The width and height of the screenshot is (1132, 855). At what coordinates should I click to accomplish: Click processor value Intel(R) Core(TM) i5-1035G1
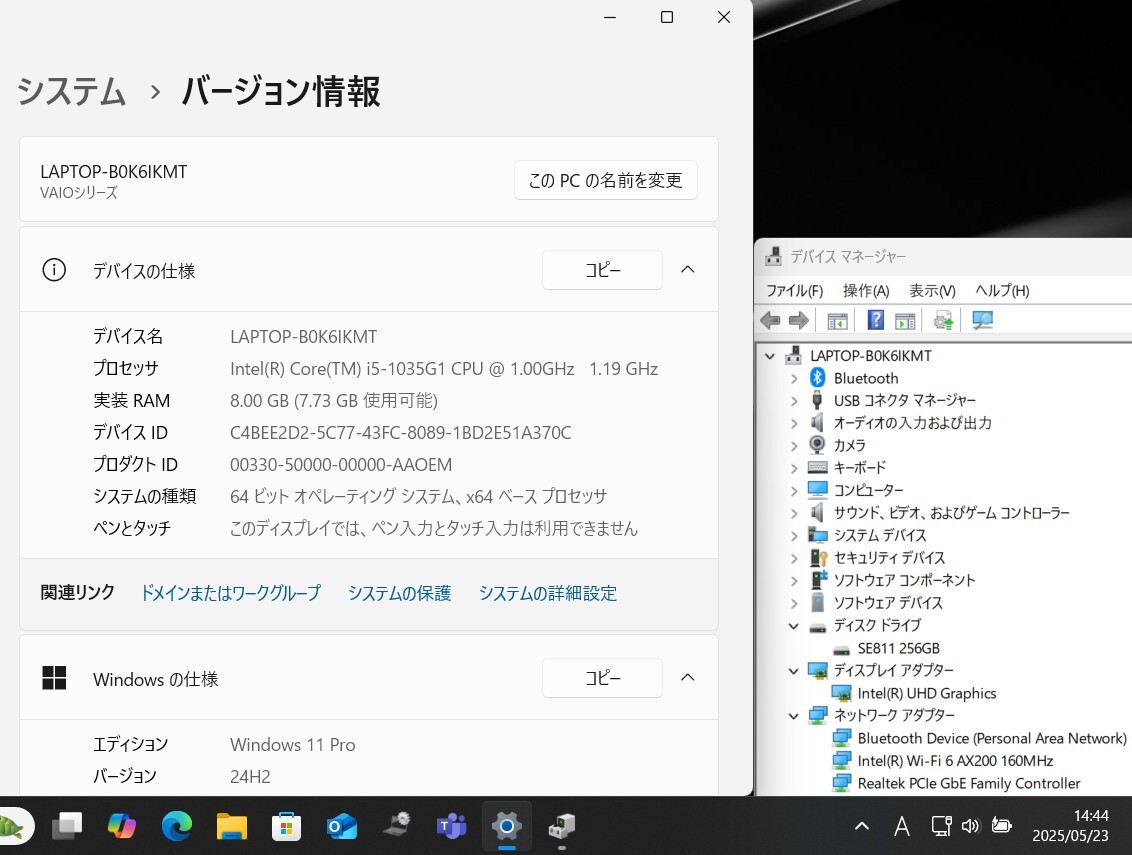point(444,369)
